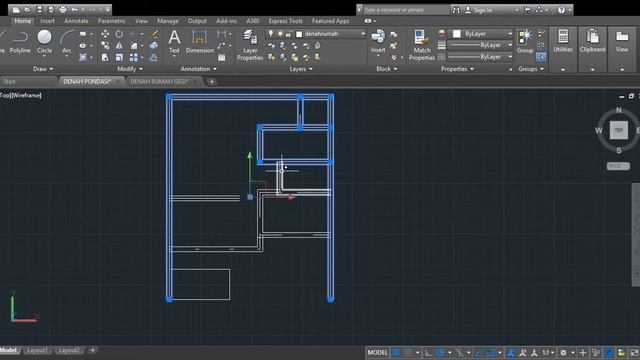Click the Top Wireframe viewport label
This screenshot has height=360, width=640.
[x=21, y=95]
